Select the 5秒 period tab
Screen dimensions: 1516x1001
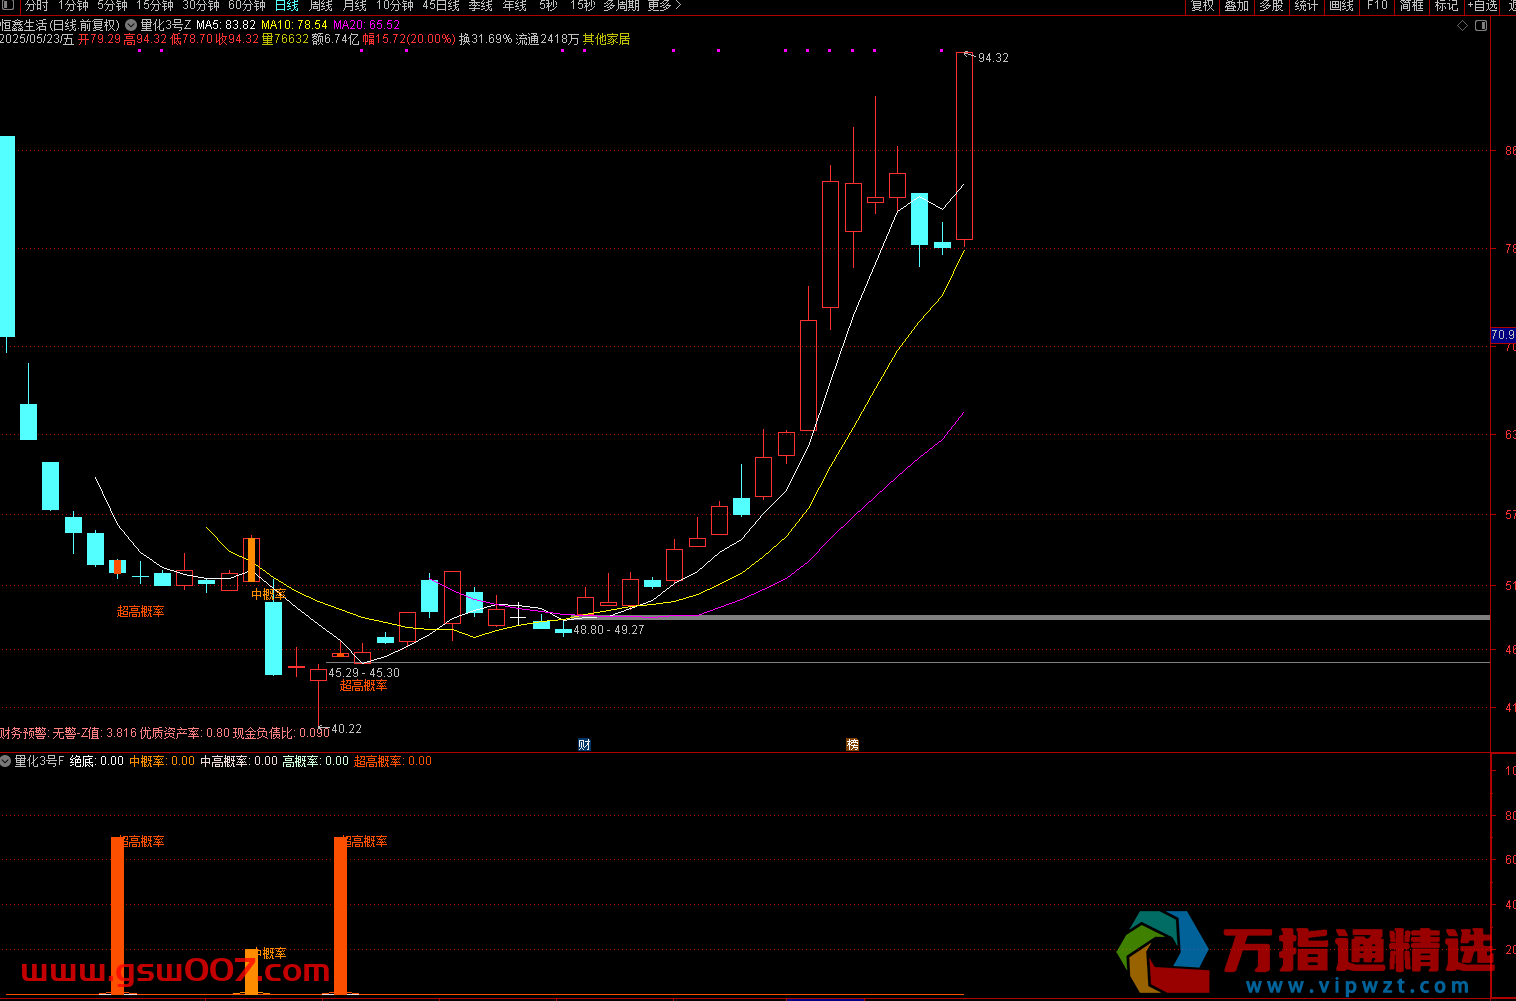[x=549, y=6]
